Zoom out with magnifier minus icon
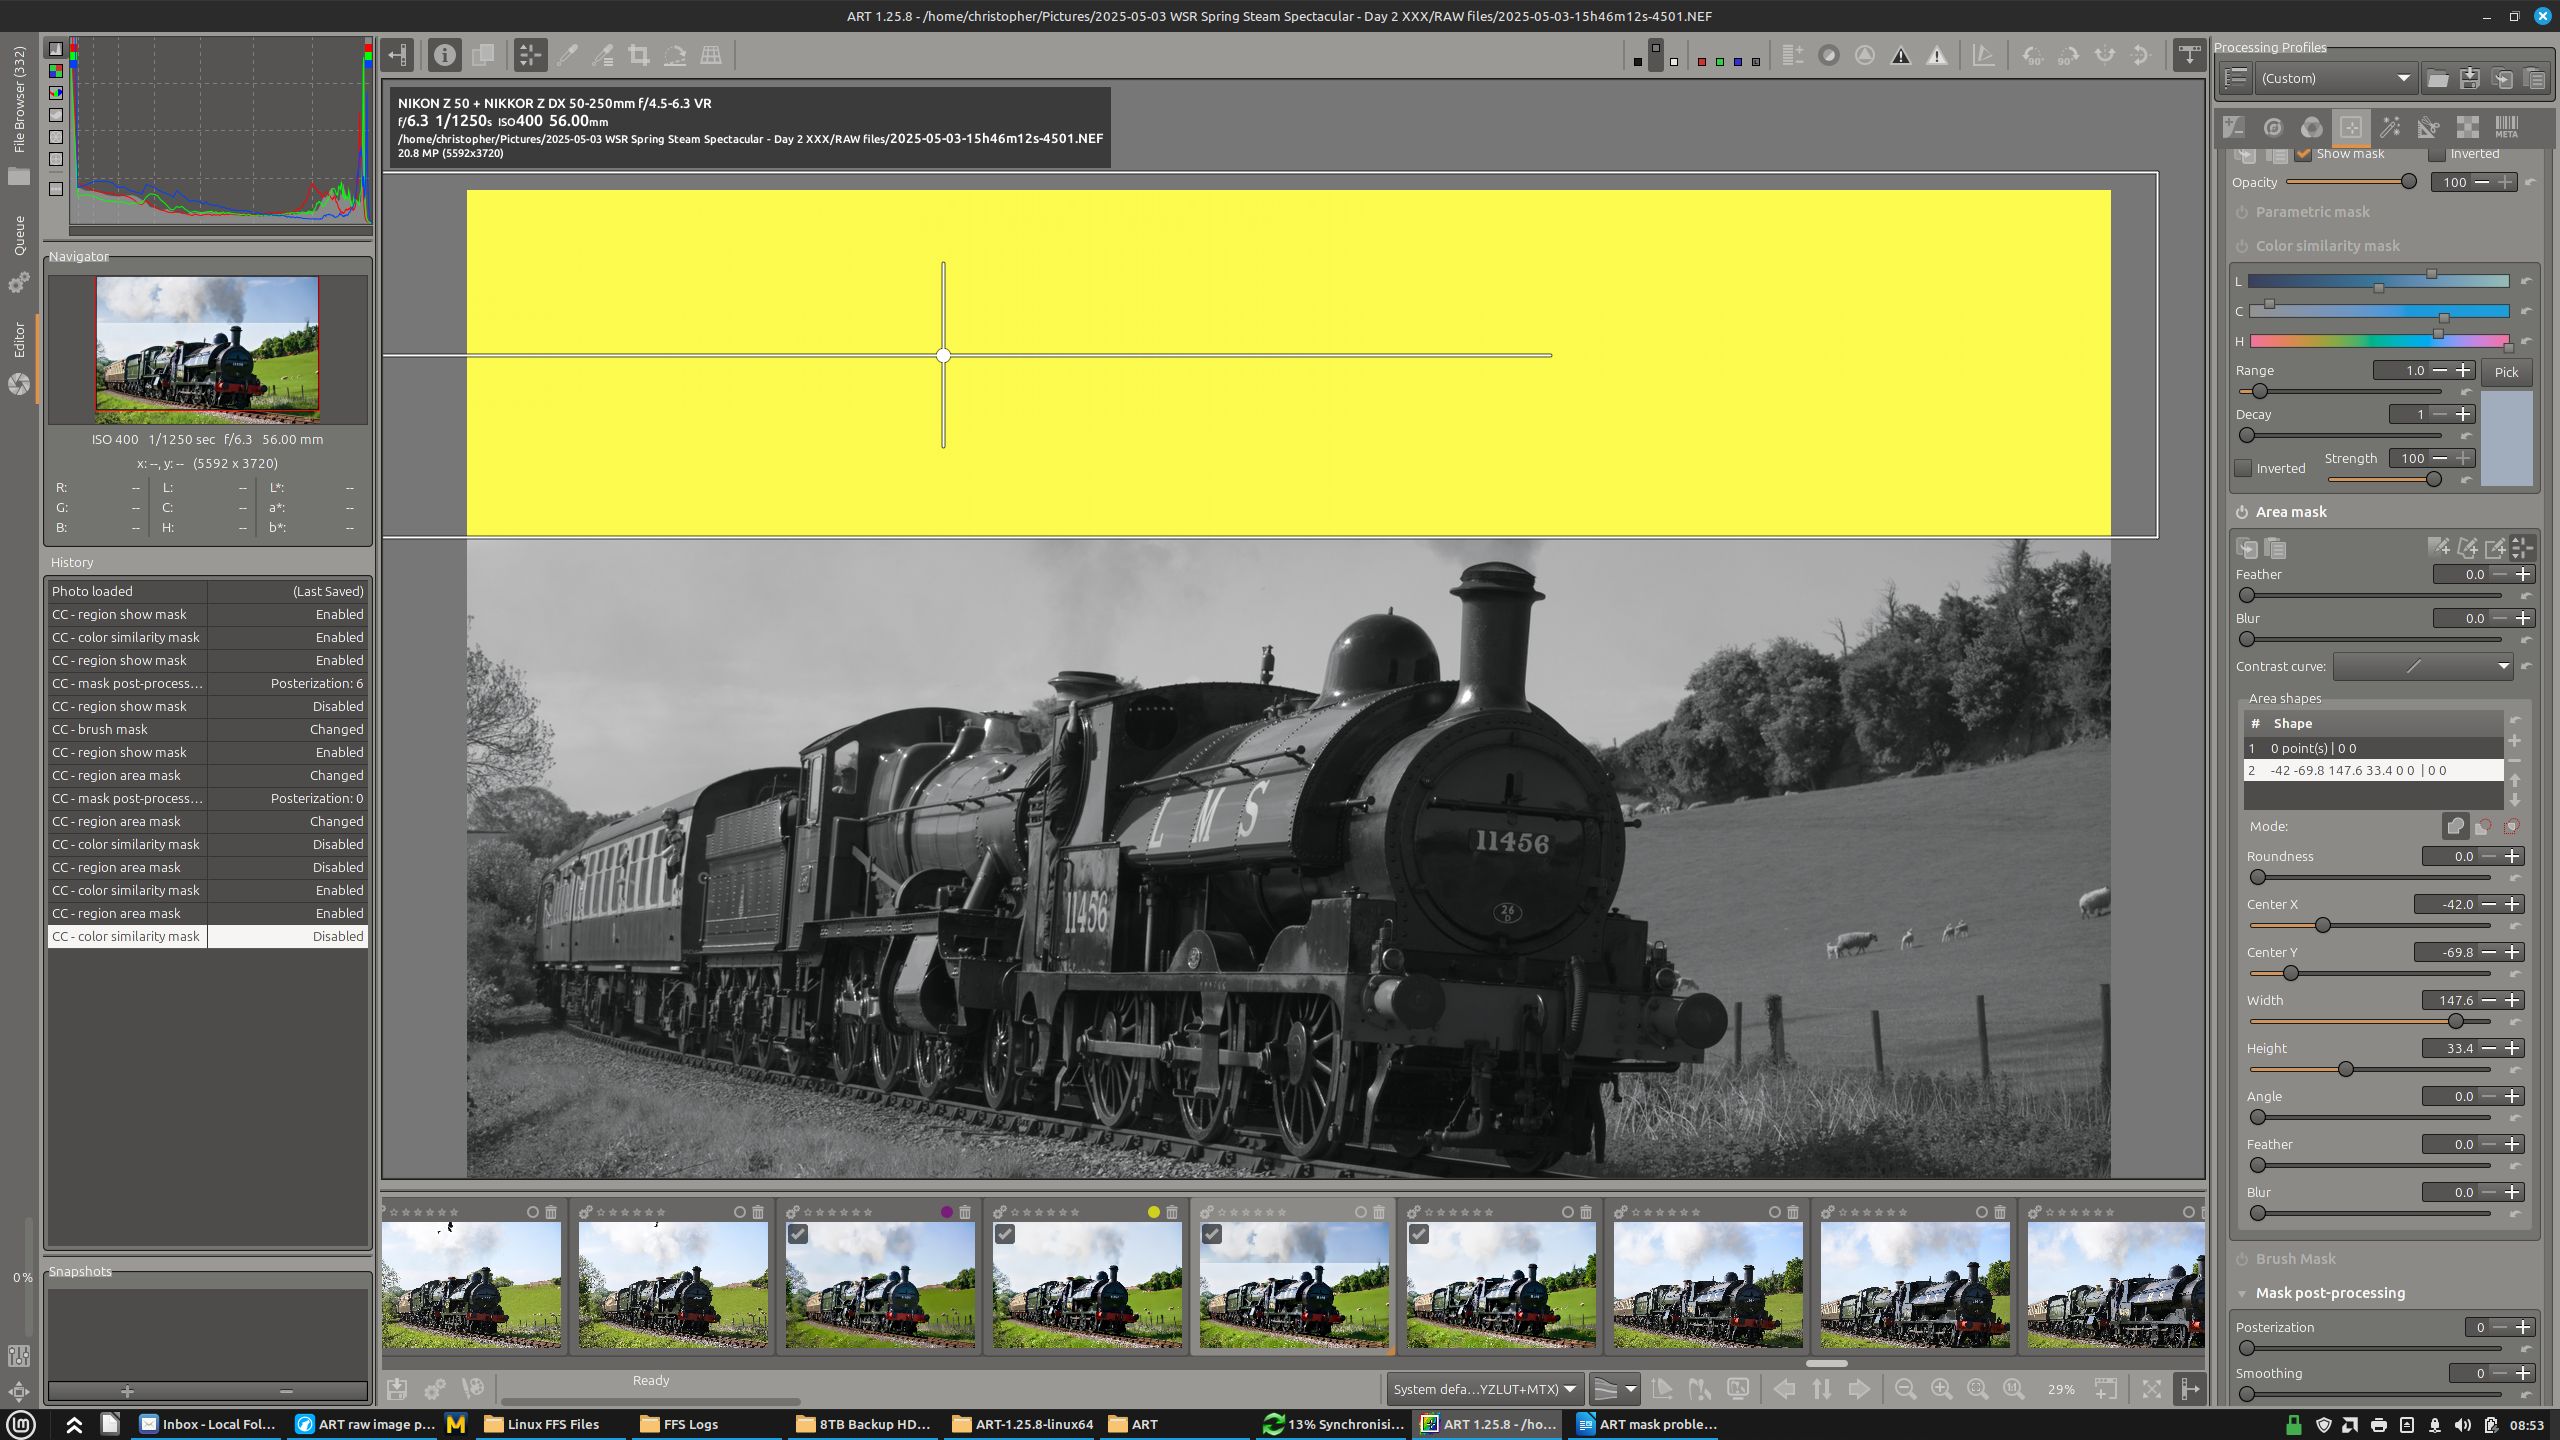2560x1440 pixels. (x=1905, y=1389)
